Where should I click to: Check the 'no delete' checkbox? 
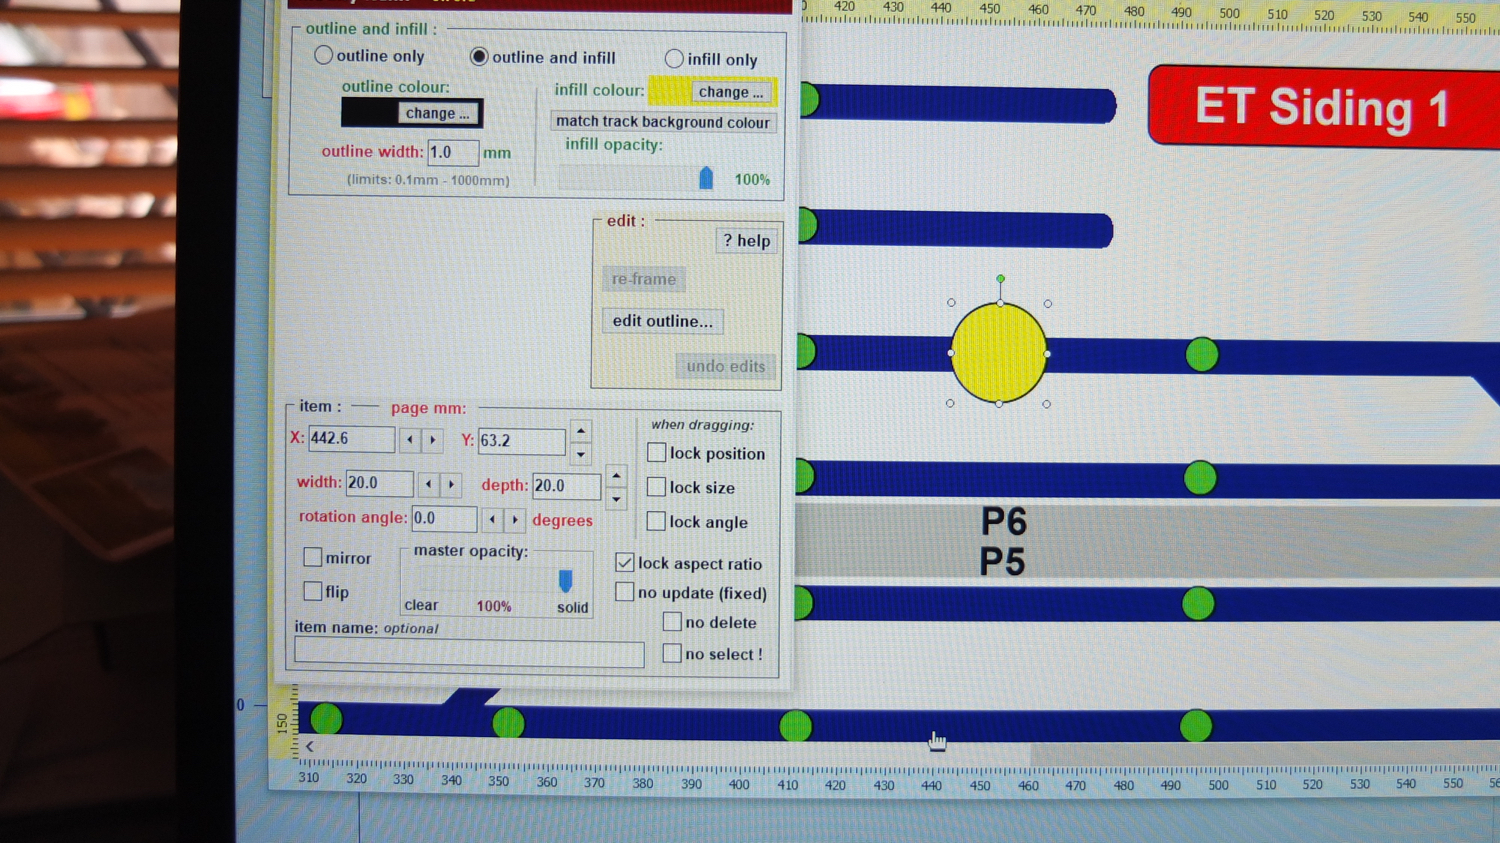pyautogui.click(x=672, y=622)
